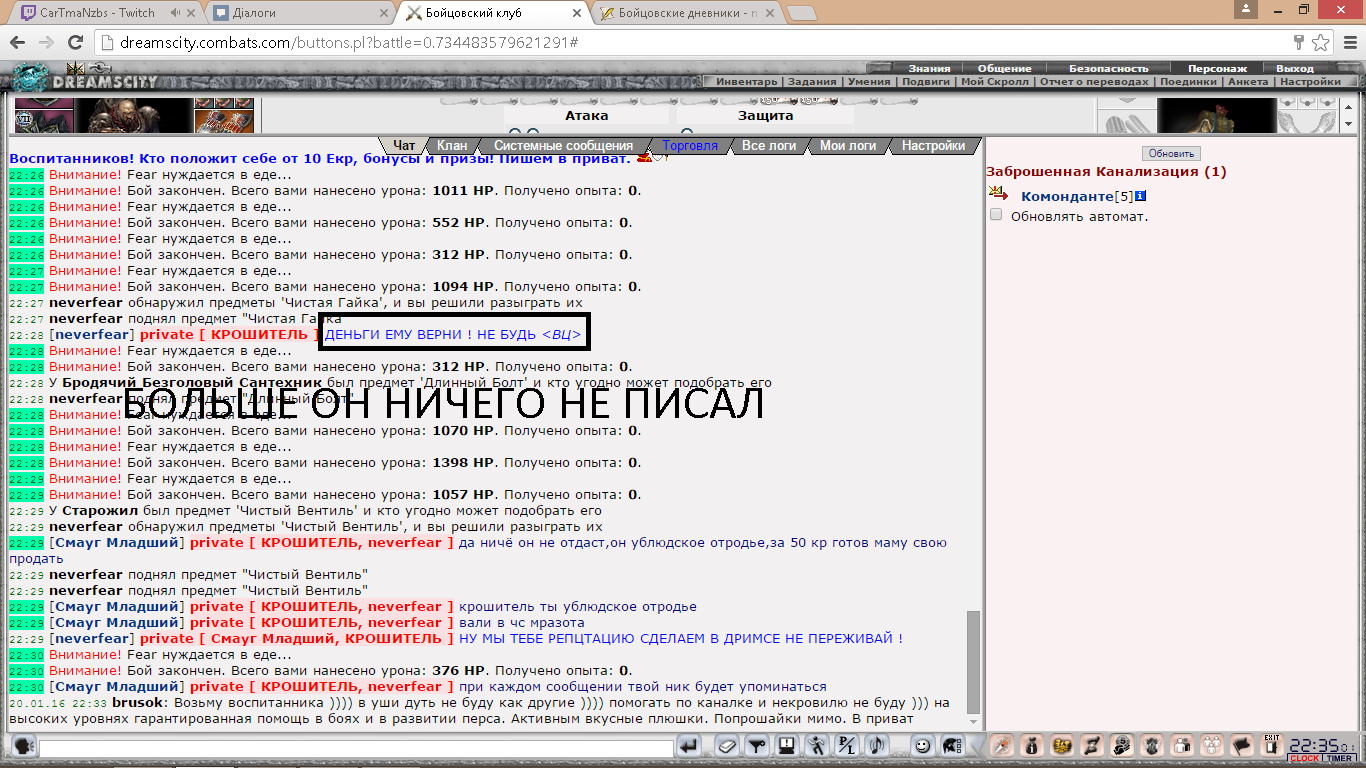The height and width of the screenshot is (768, 1366).
Task: Open the Умения link
Action: [x=869, y=82]
